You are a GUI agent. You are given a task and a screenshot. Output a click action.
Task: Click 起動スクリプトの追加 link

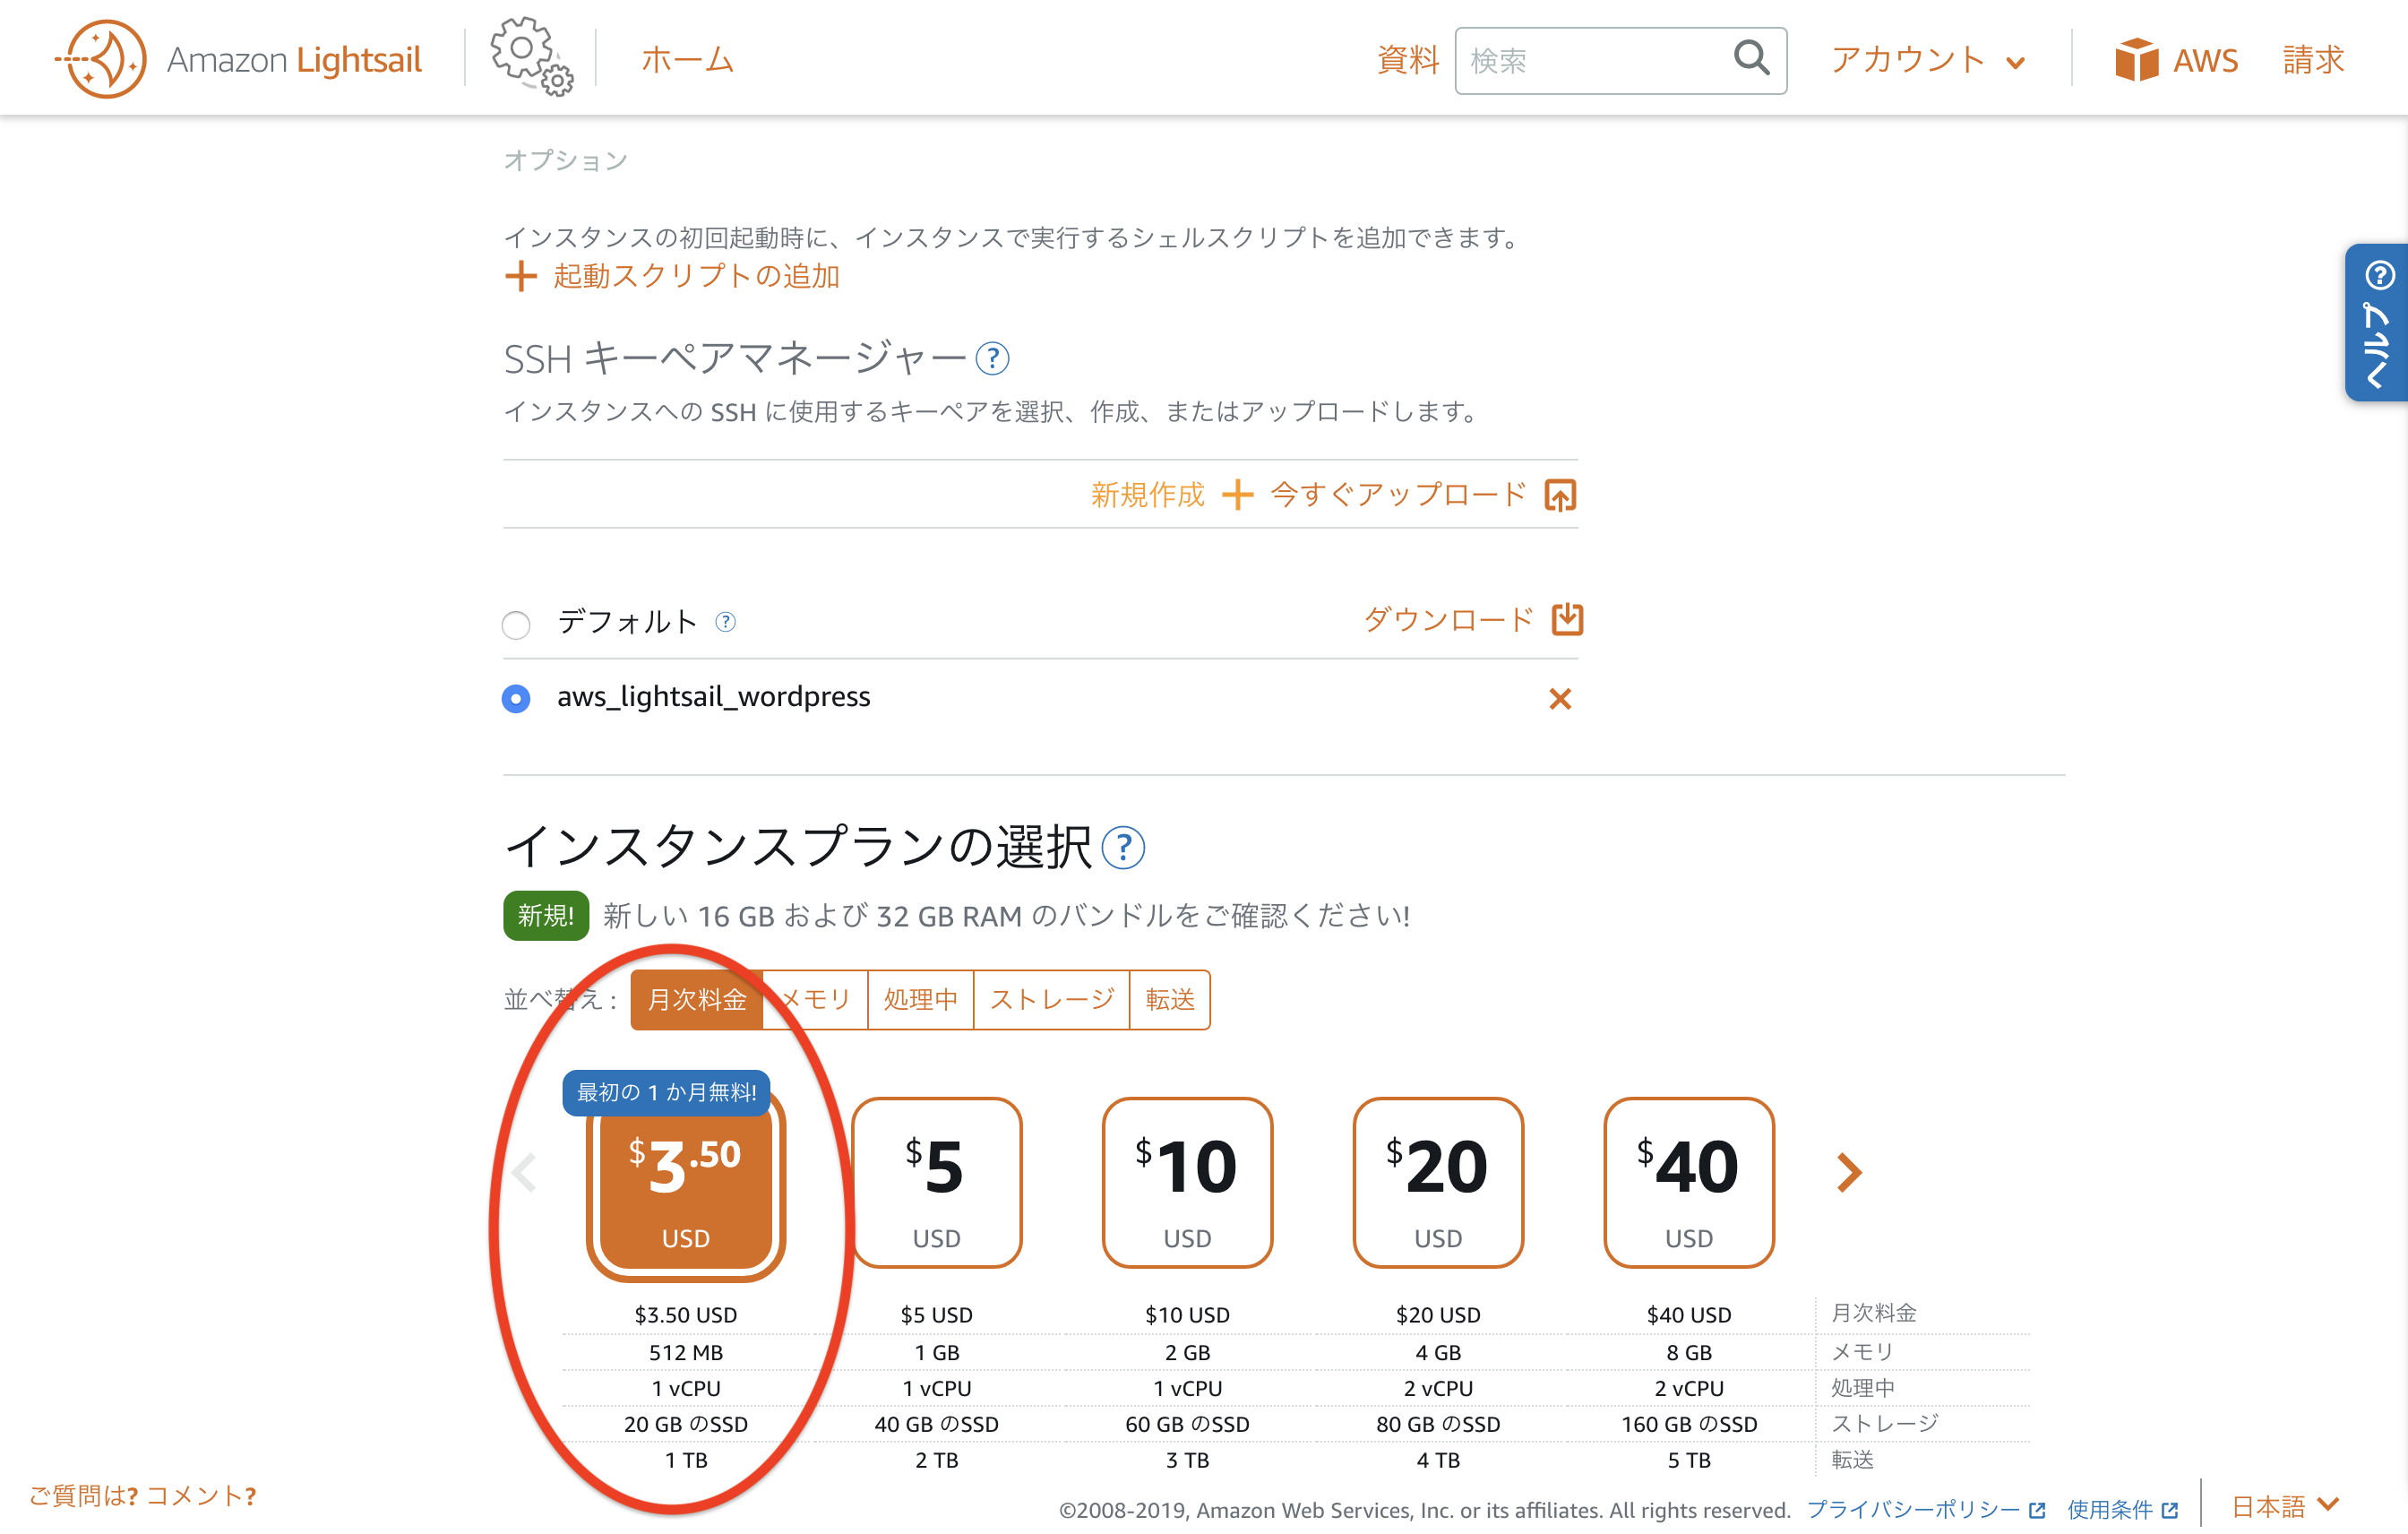(x=696, y=276)
